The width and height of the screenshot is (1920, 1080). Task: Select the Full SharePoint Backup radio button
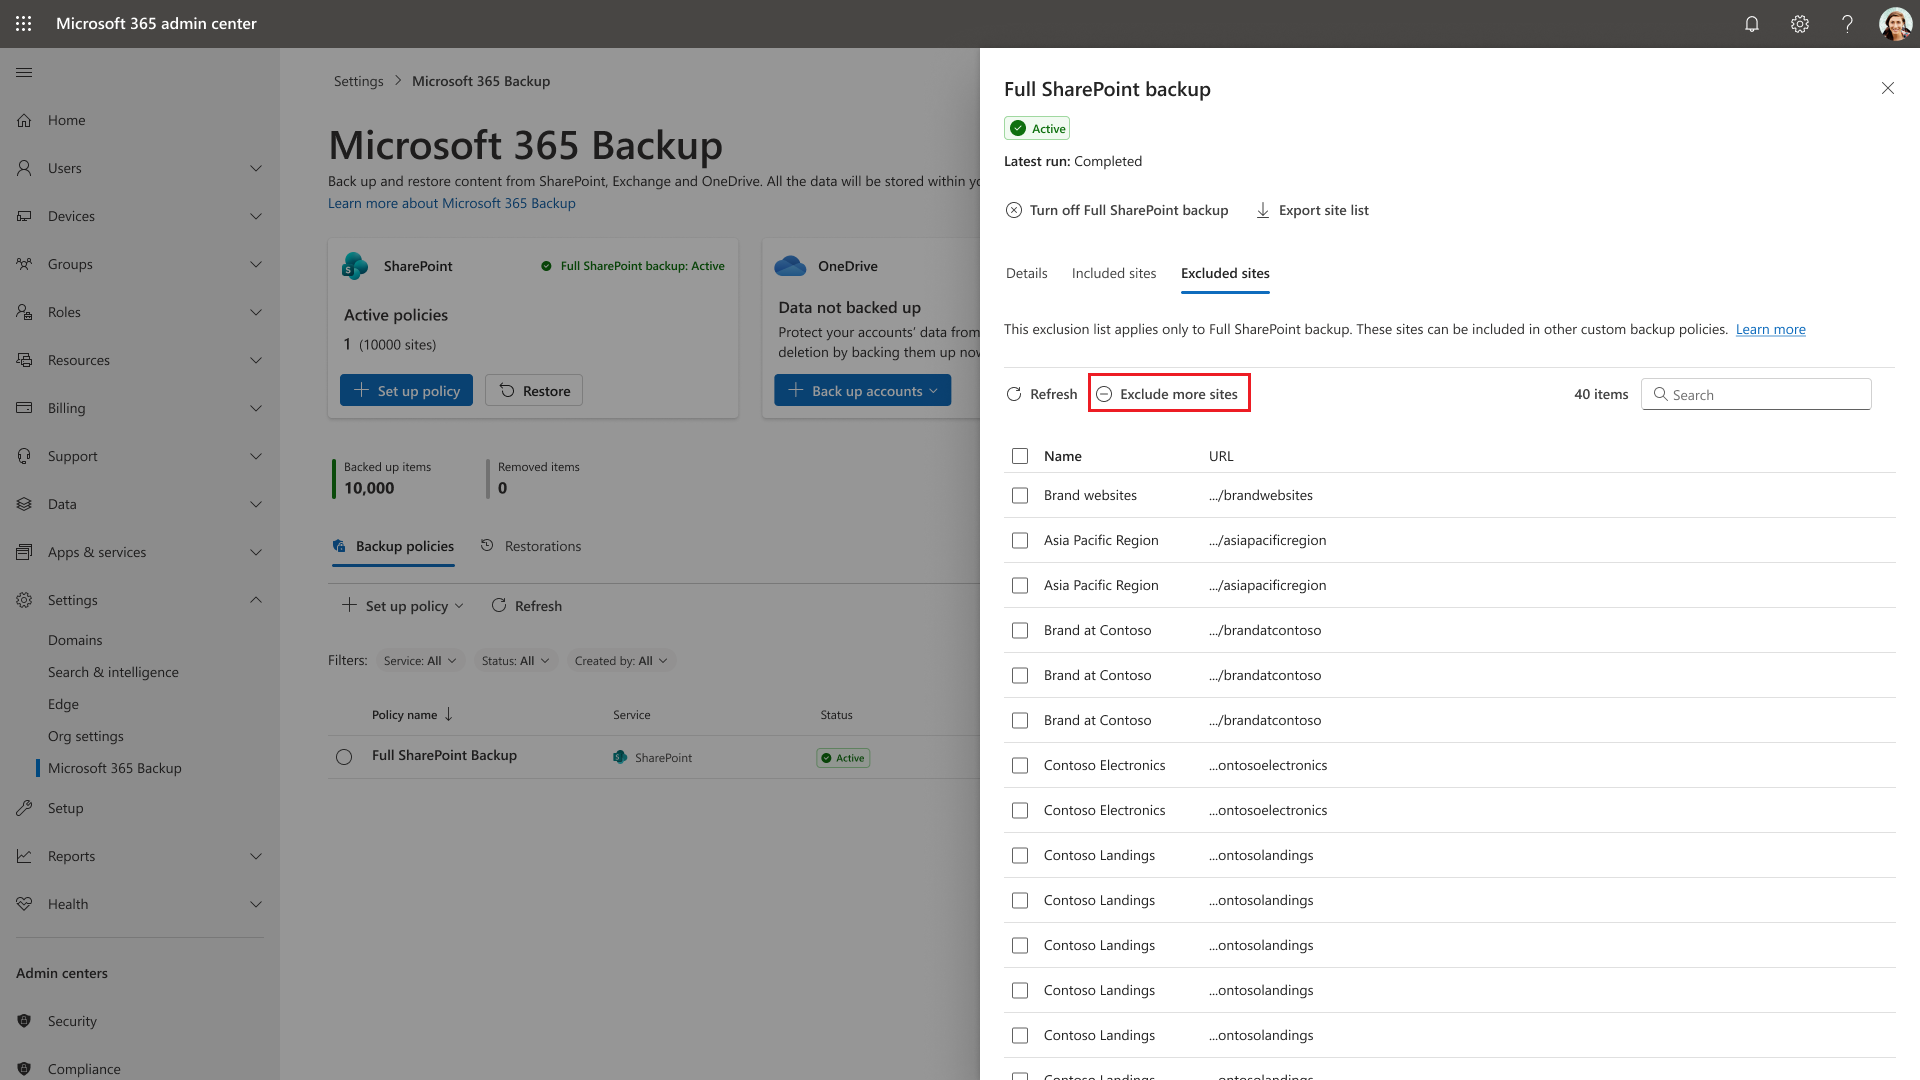click(x=344, y=757)
